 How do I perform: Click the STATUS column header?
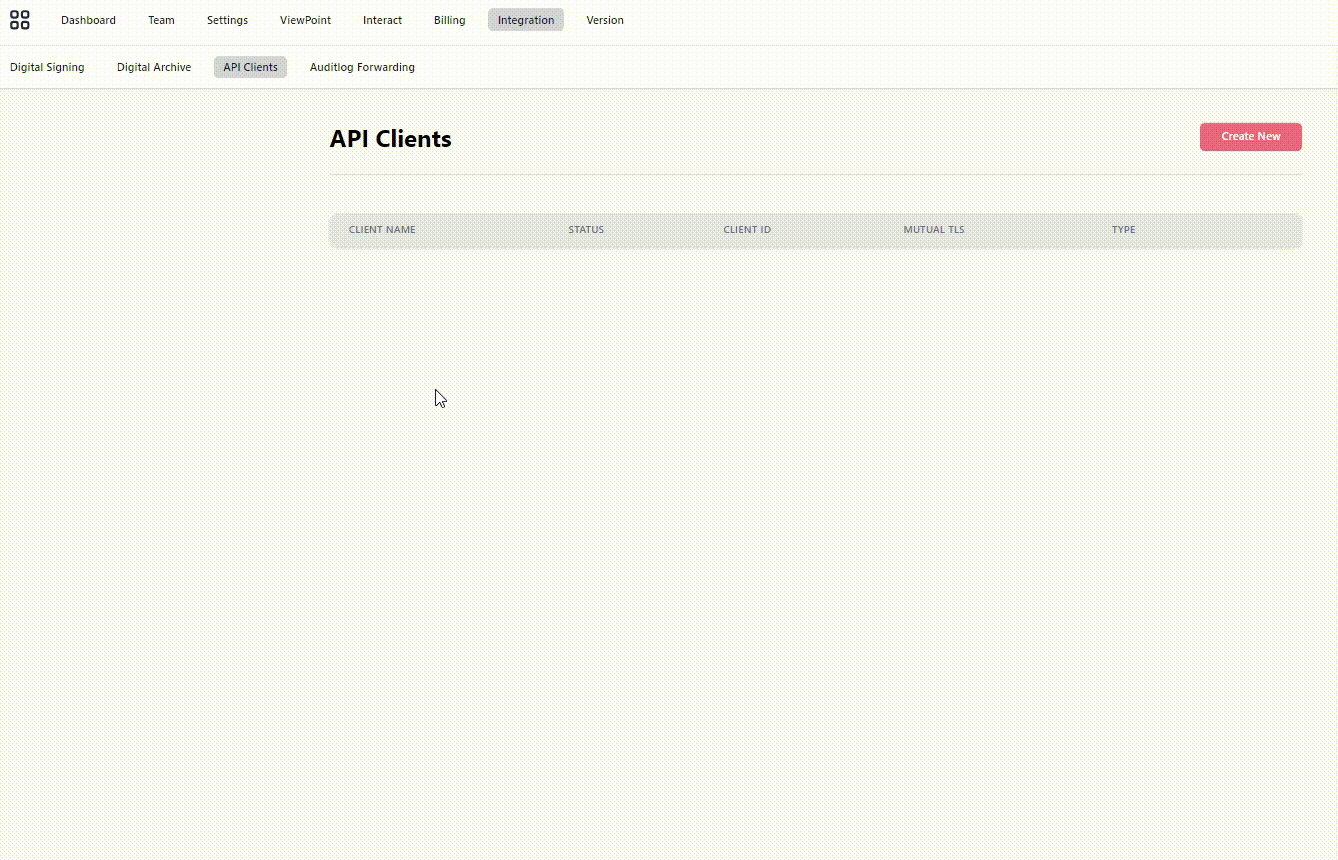[586, 229]
